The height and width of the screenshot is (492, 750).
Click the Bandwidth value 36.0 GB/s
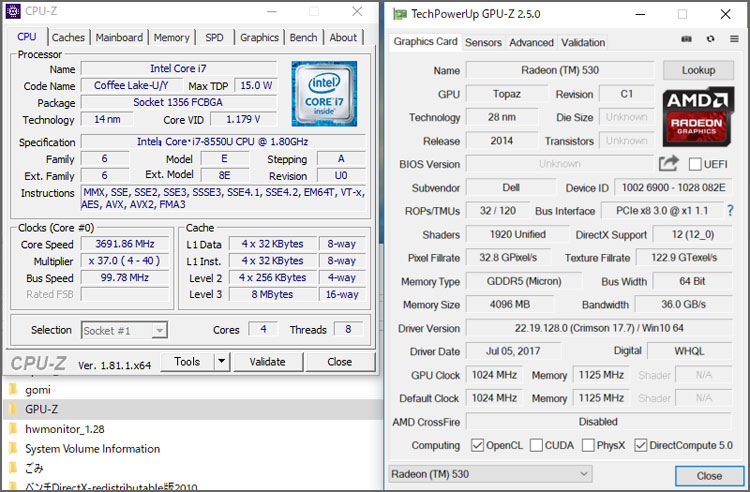[683, 304]
